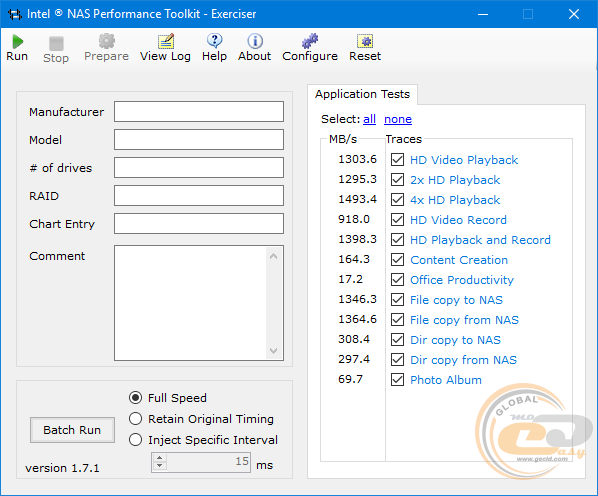
Task: Click the 17.2 MB/s result value
Action: (350, 279)
